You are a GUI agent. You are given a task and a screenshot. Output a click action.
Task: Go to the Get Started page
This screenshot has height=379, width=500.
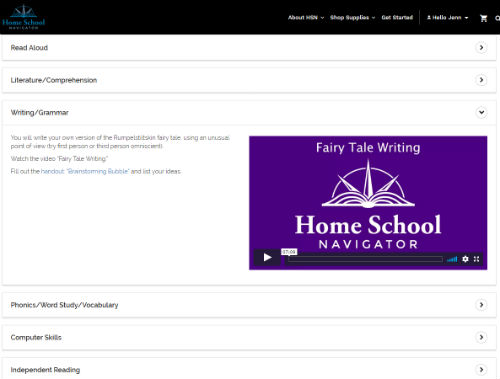coord(397,18)
